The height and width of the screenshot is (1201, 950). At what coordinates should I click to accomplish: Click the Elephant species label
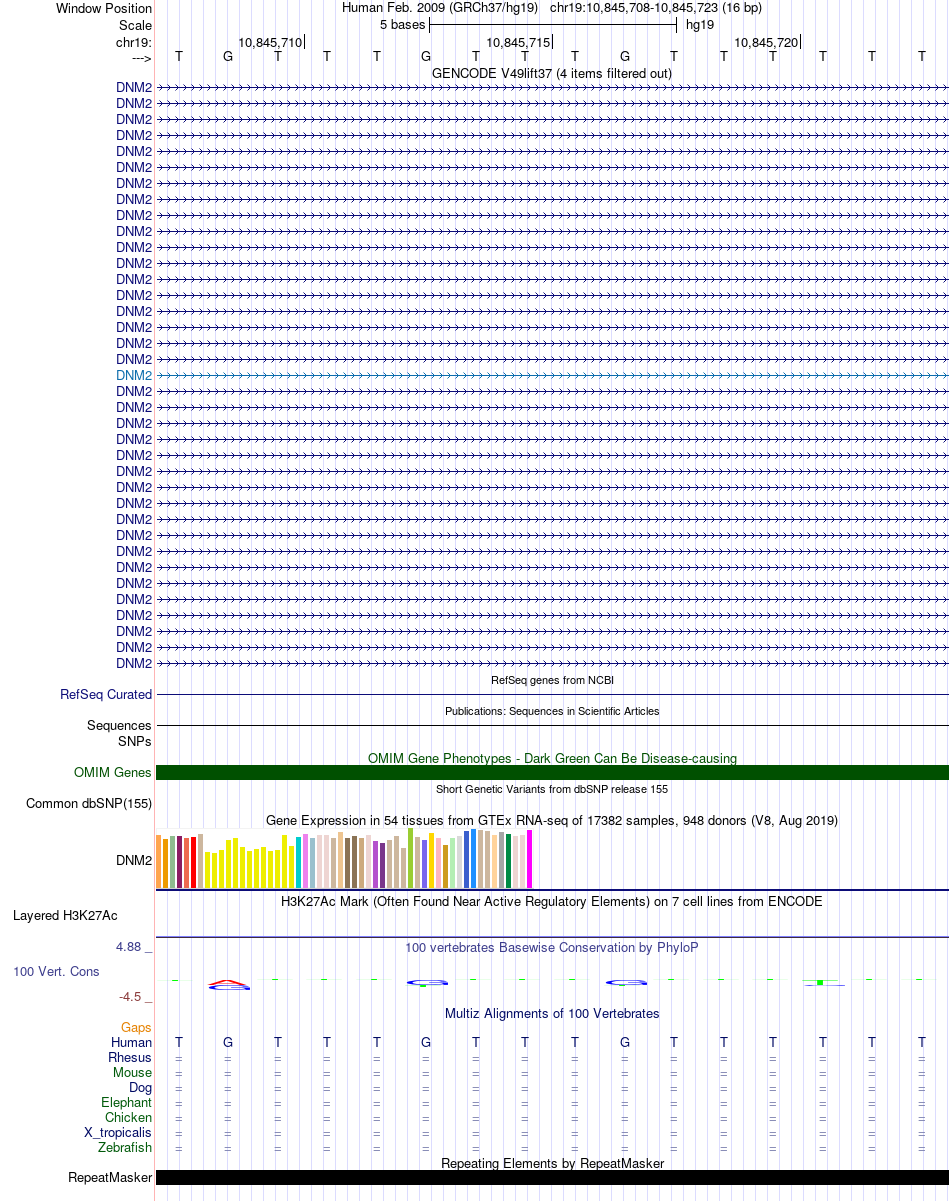point(127,1102)
